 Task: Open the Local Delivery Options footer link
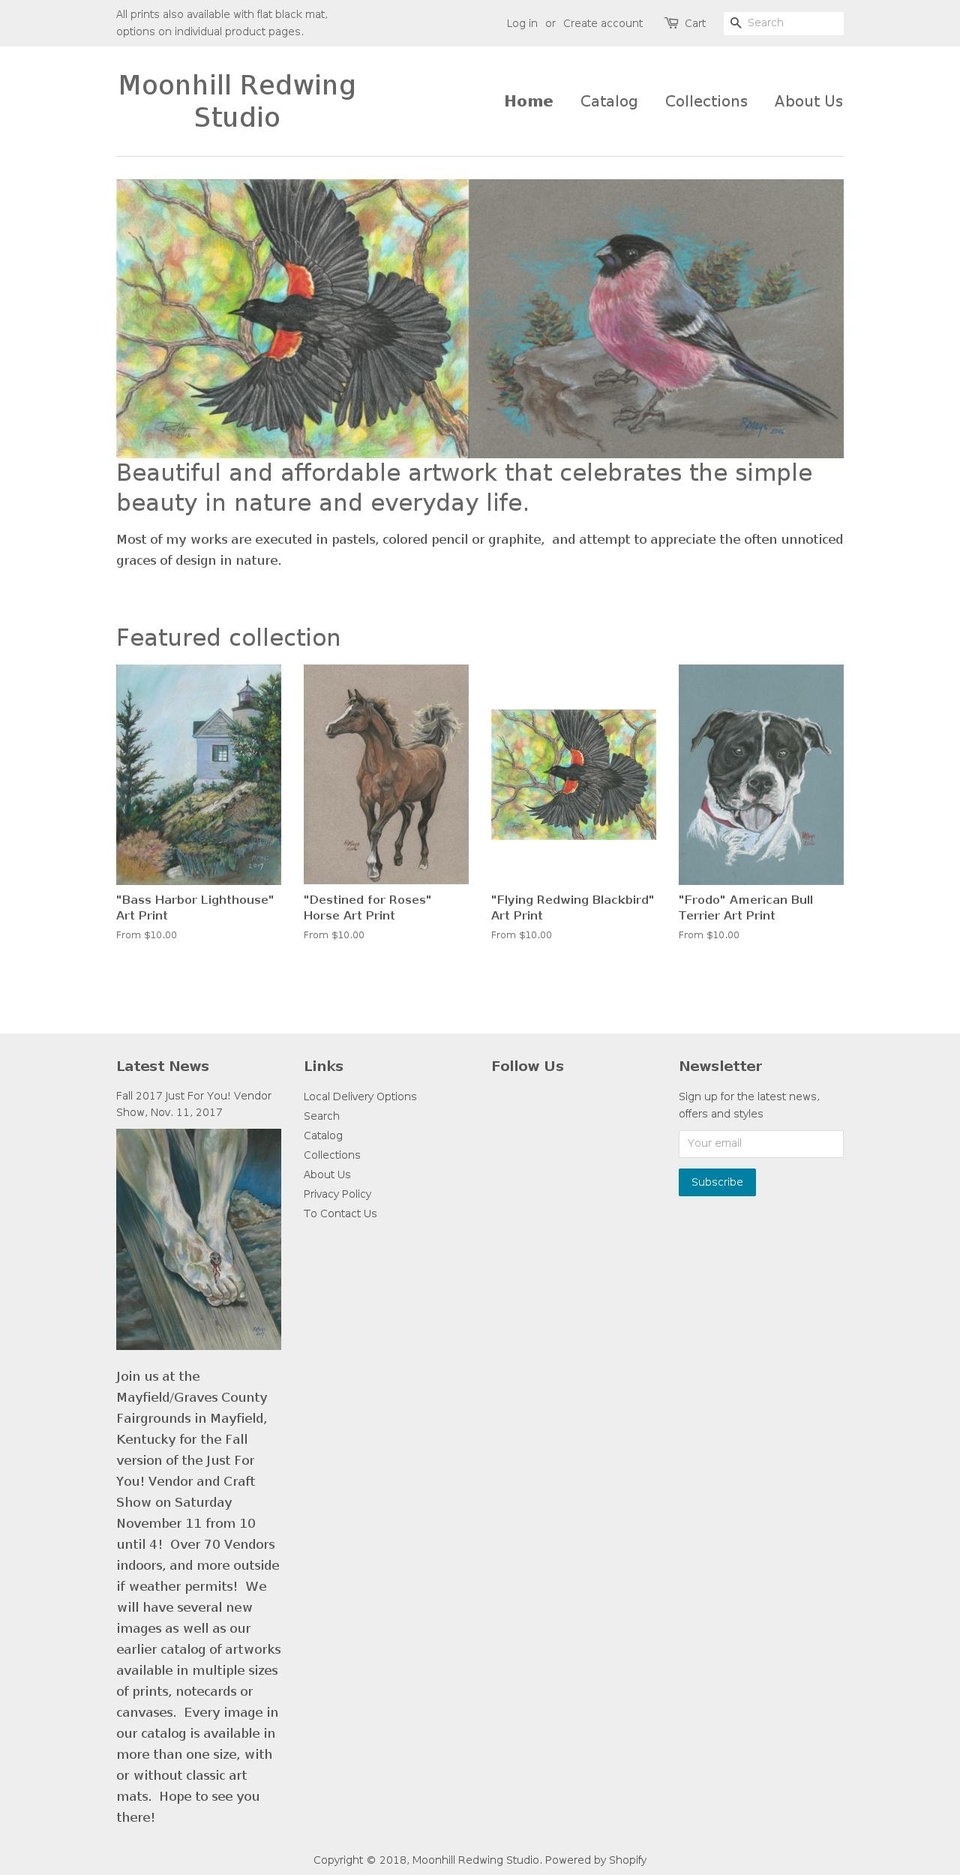click(360, 1096)
